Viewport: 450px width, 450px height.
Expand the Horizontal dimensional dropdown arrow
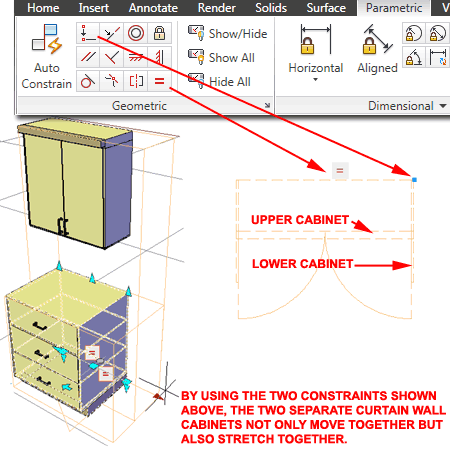[x=315, y=80]
